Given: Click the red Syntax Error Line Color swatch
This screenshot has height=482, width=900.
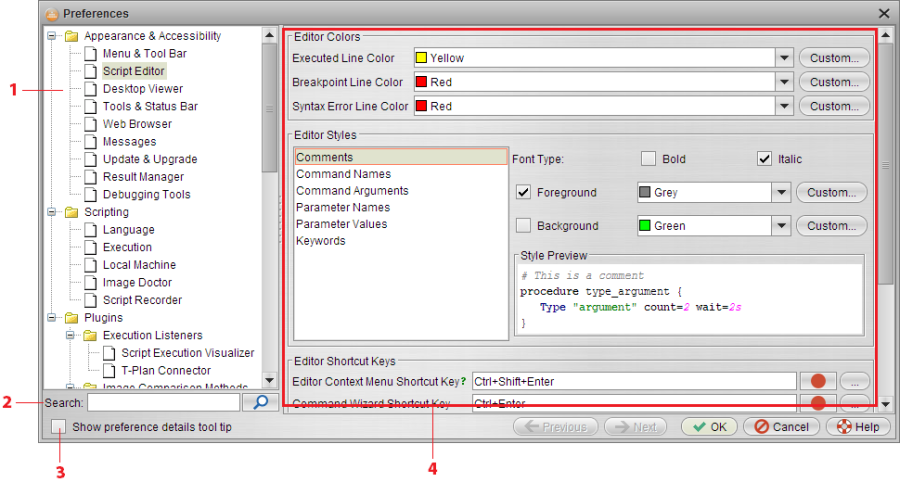Looking at the screenshot, I should tap(422, 106).
